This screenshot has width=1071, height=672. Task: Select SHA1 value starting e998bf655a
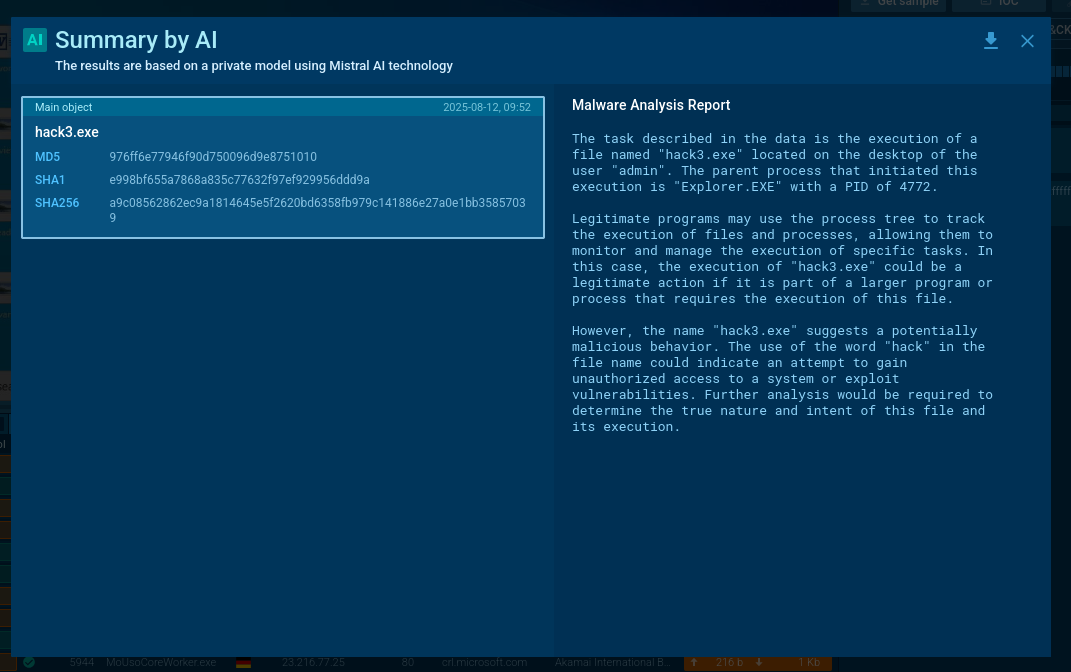(x=240, y=180)
